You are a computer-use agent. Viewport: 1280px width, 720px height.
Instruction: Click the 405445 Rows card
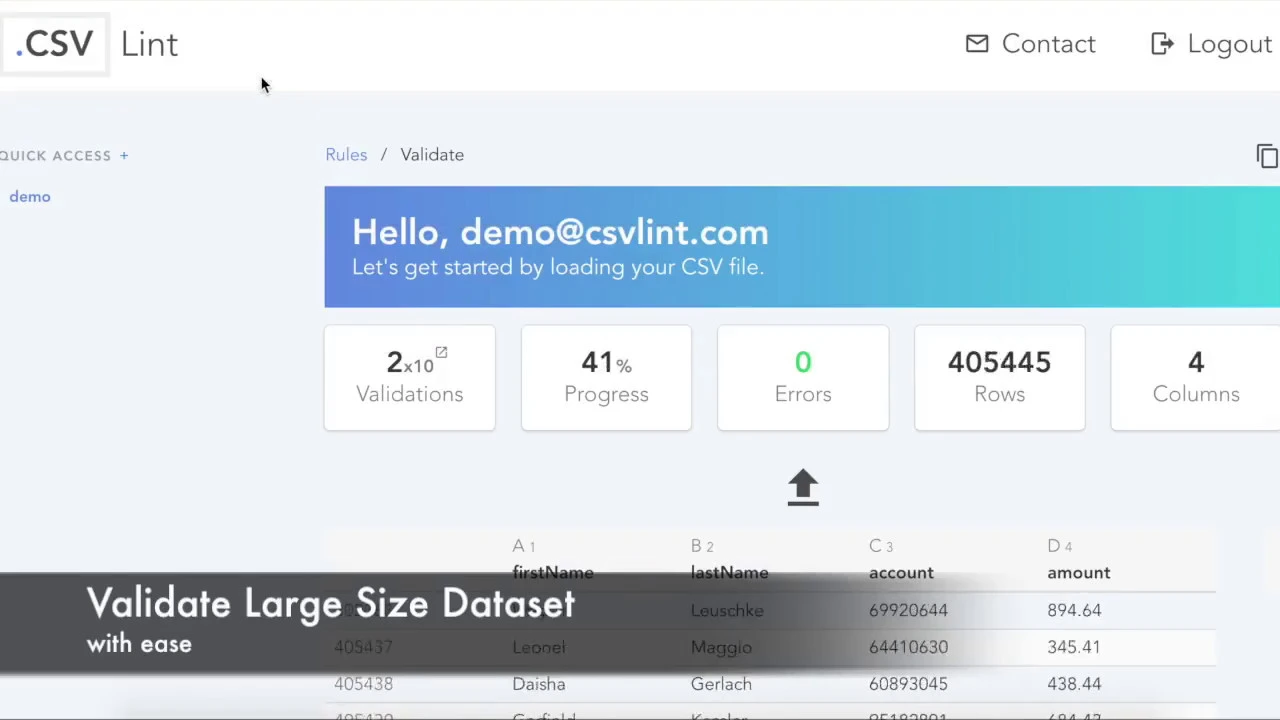pyautogui.click(x=999, y=378)
